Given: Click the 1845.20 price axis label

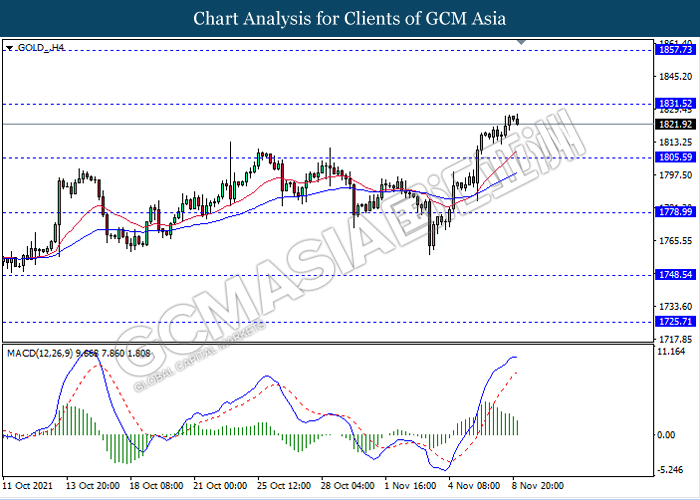Looking at the screenshot, I should click(x=673, y=76).
